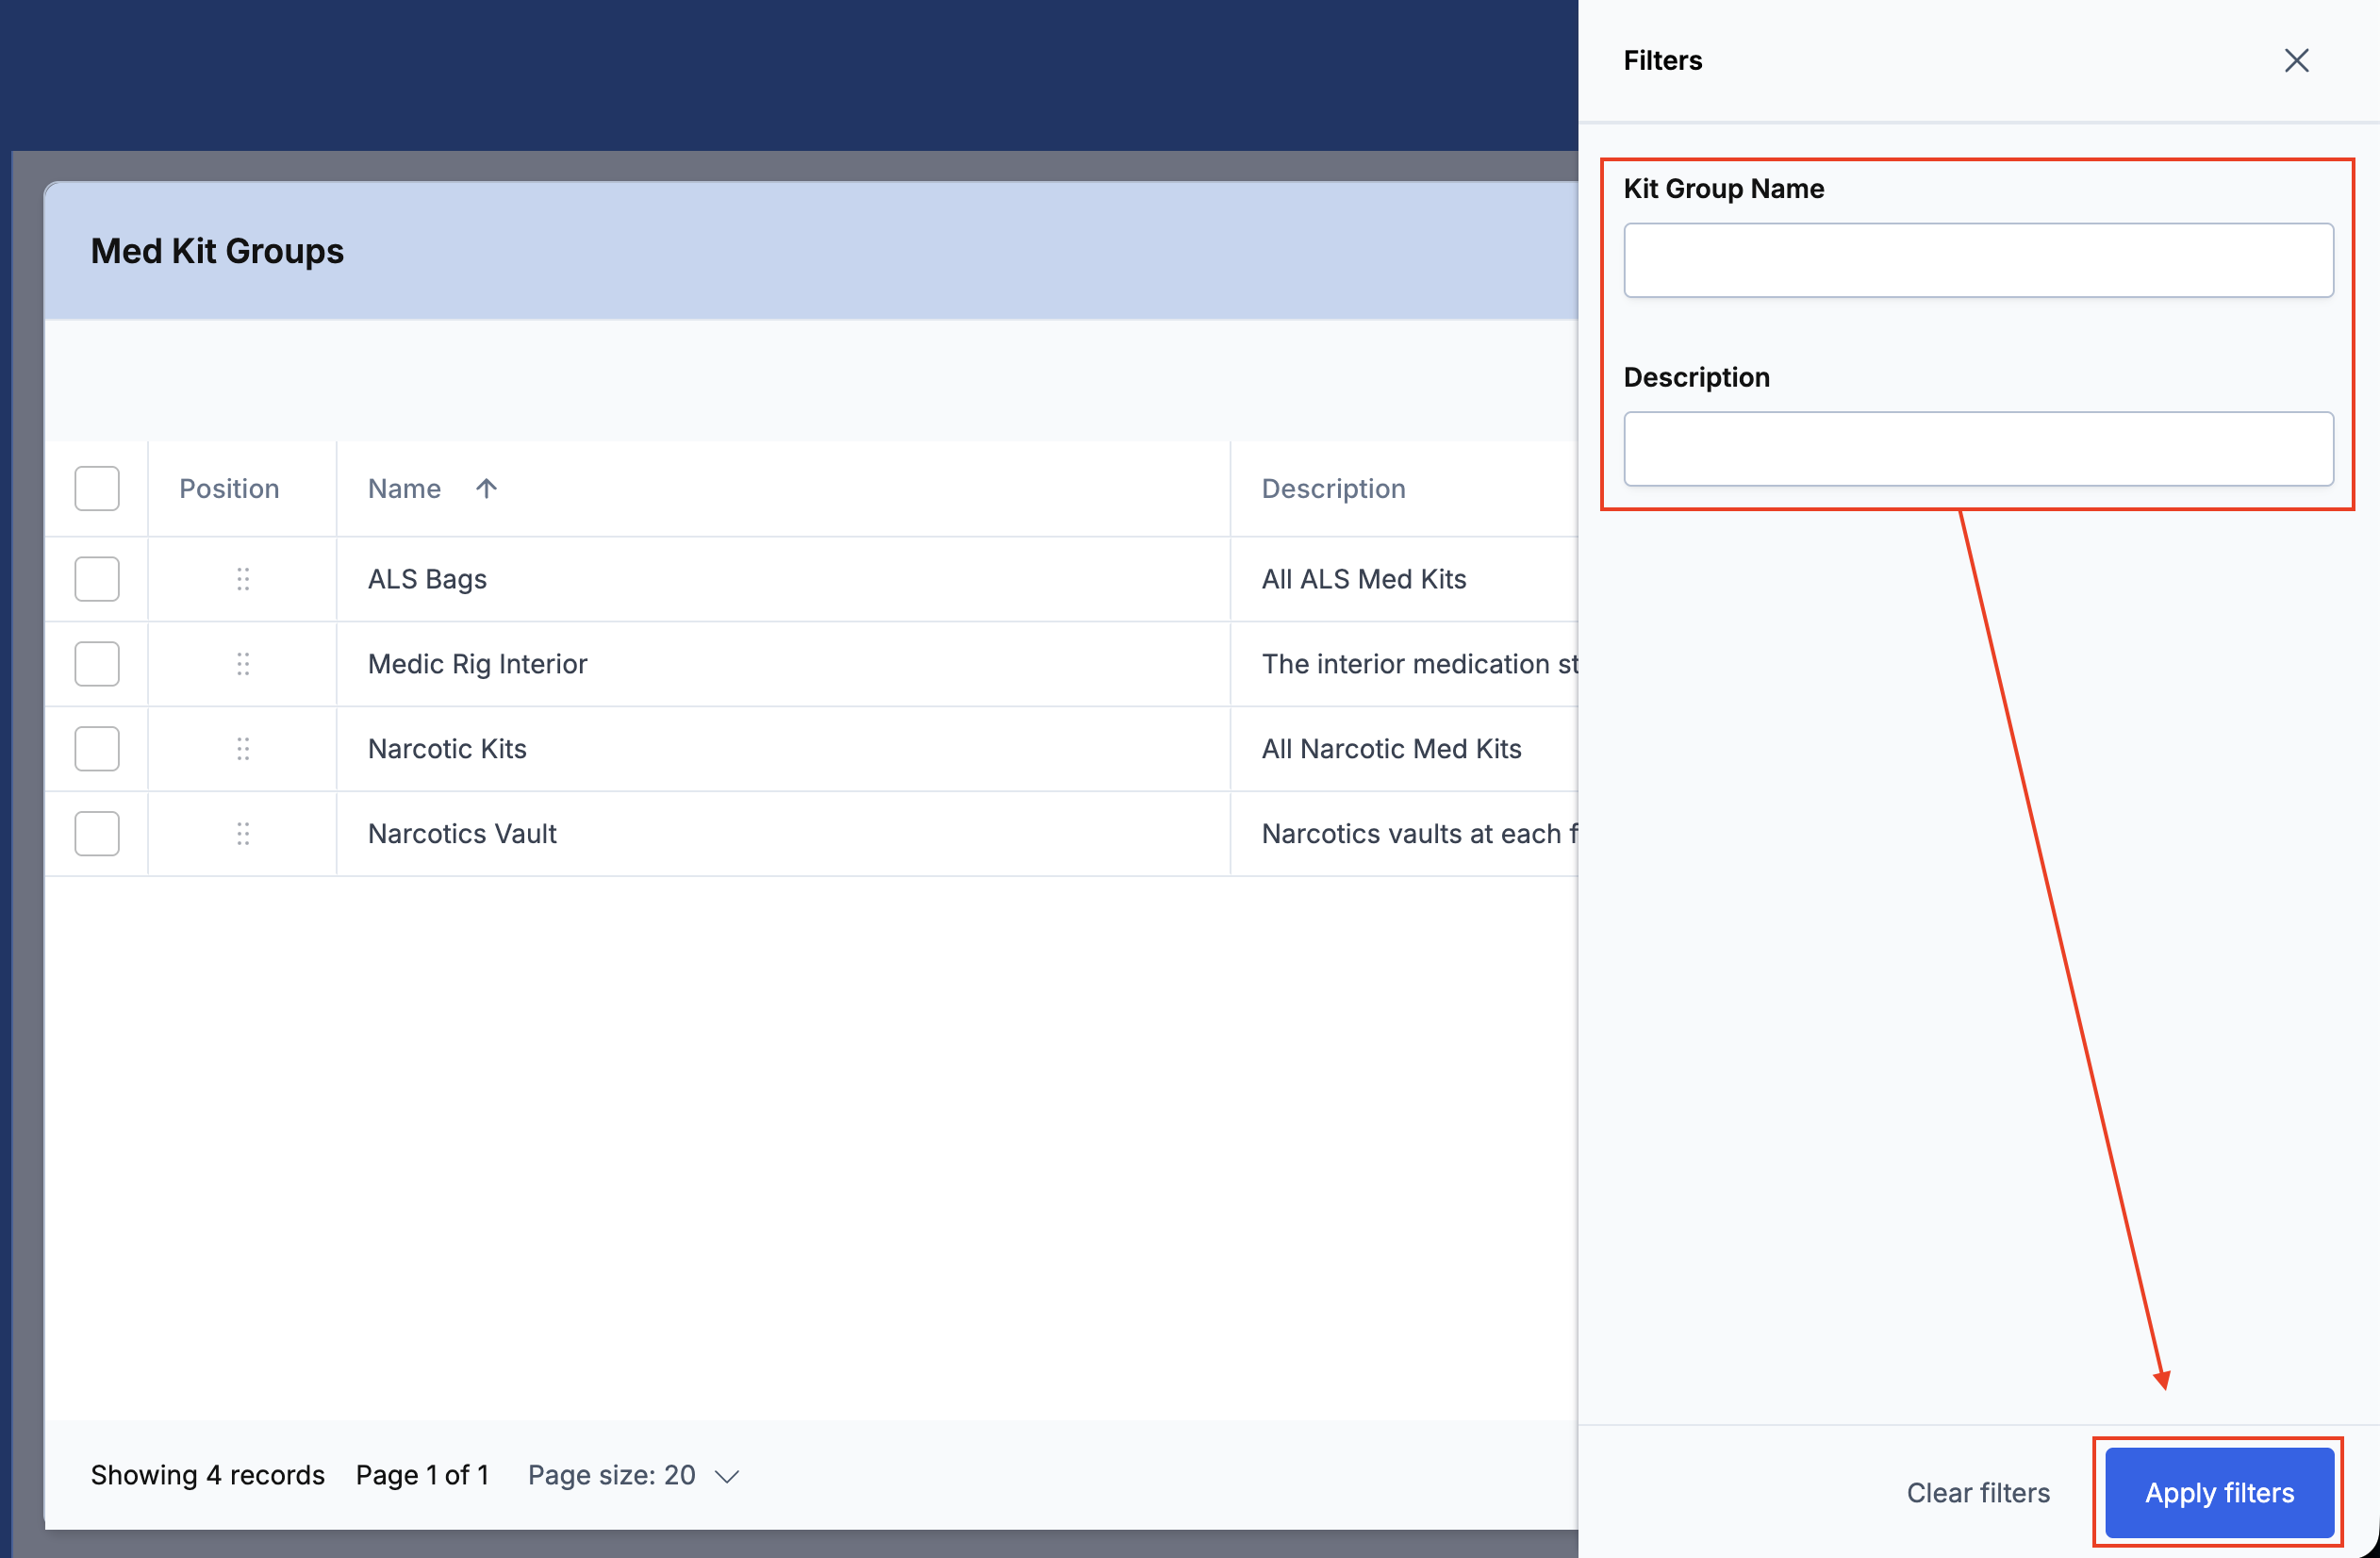The width and height of the screenshot is (2380, 1558).
Task: Click the All Narcotic Med Kits description
Action: (1391, 749)
